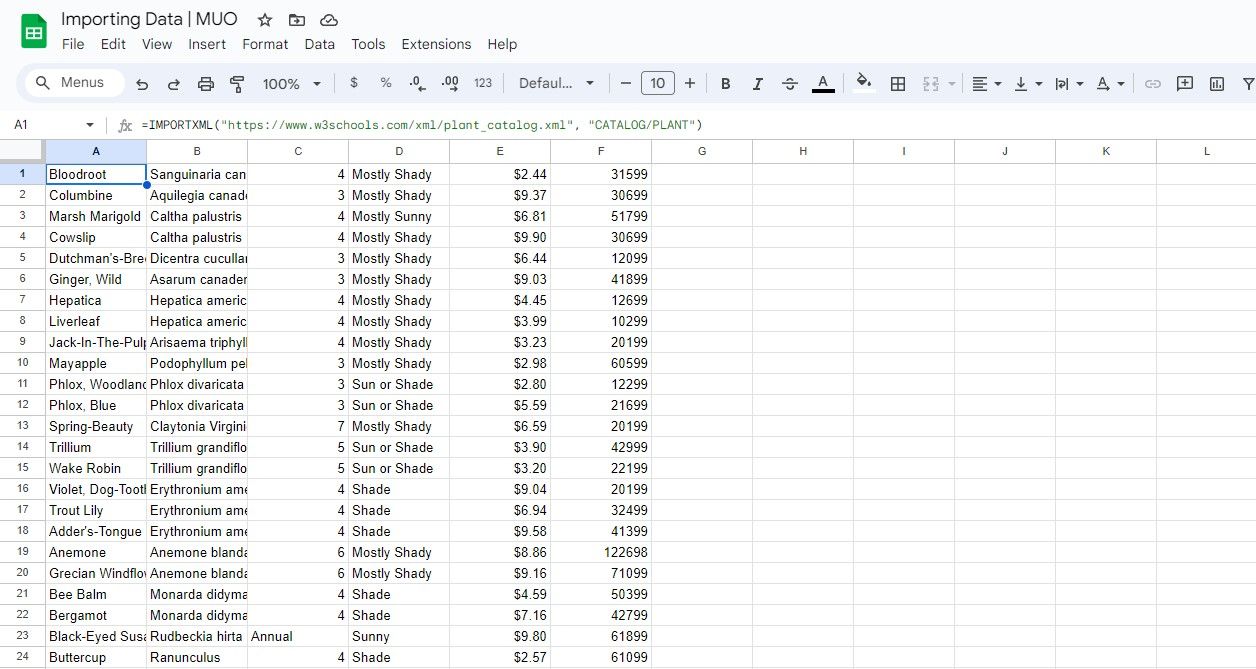The image size is (1256, 669).
Task: Apply currency format with the dollar icon
Action: point(353,84)
